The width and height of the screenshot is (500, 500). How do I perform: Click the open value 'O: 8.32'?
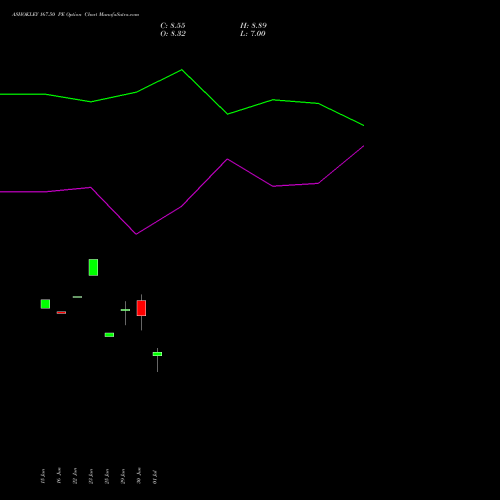173,34
